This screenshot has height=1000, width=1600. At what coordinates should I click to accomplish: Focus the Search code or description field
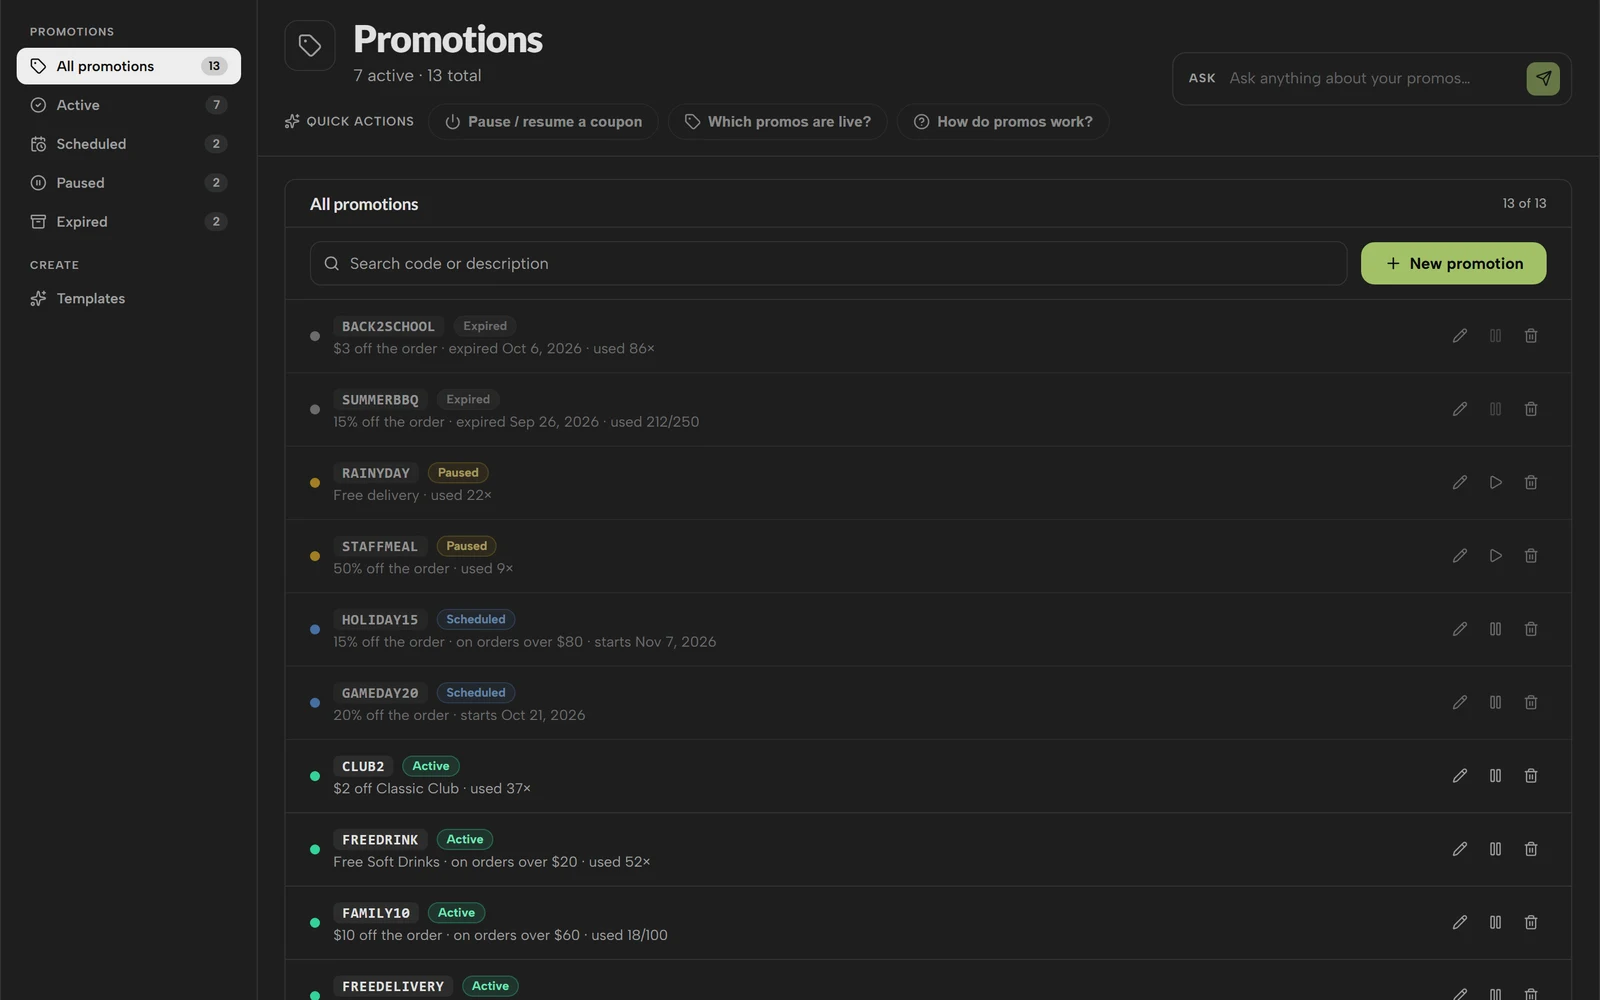point(828,263)
